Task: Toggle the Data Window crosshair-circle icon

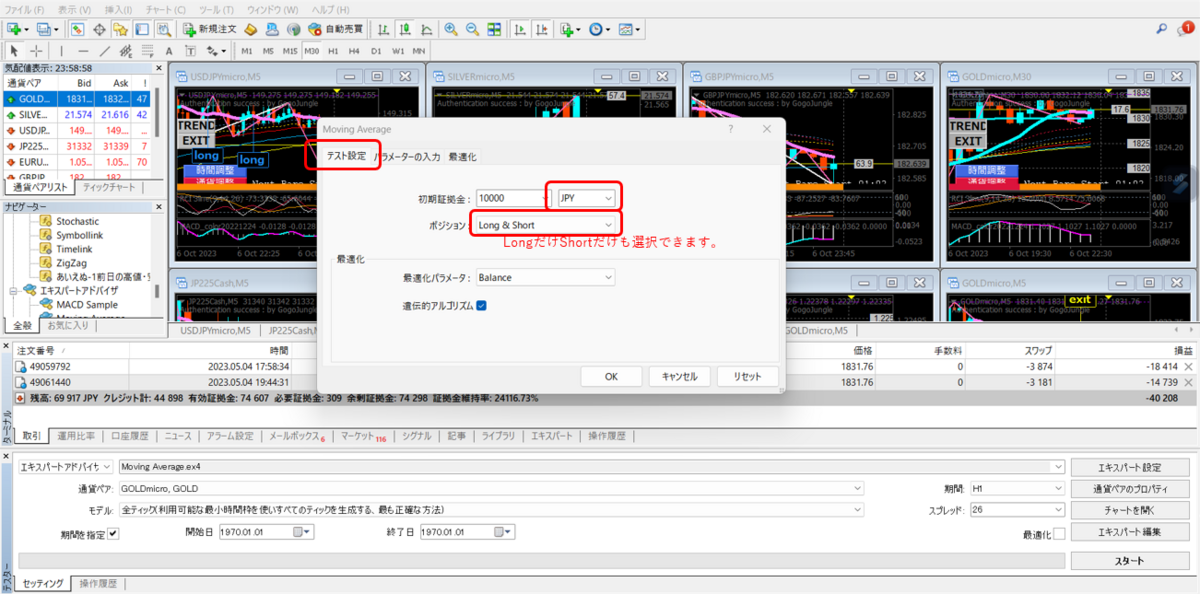Action: [x=99, y=29]
